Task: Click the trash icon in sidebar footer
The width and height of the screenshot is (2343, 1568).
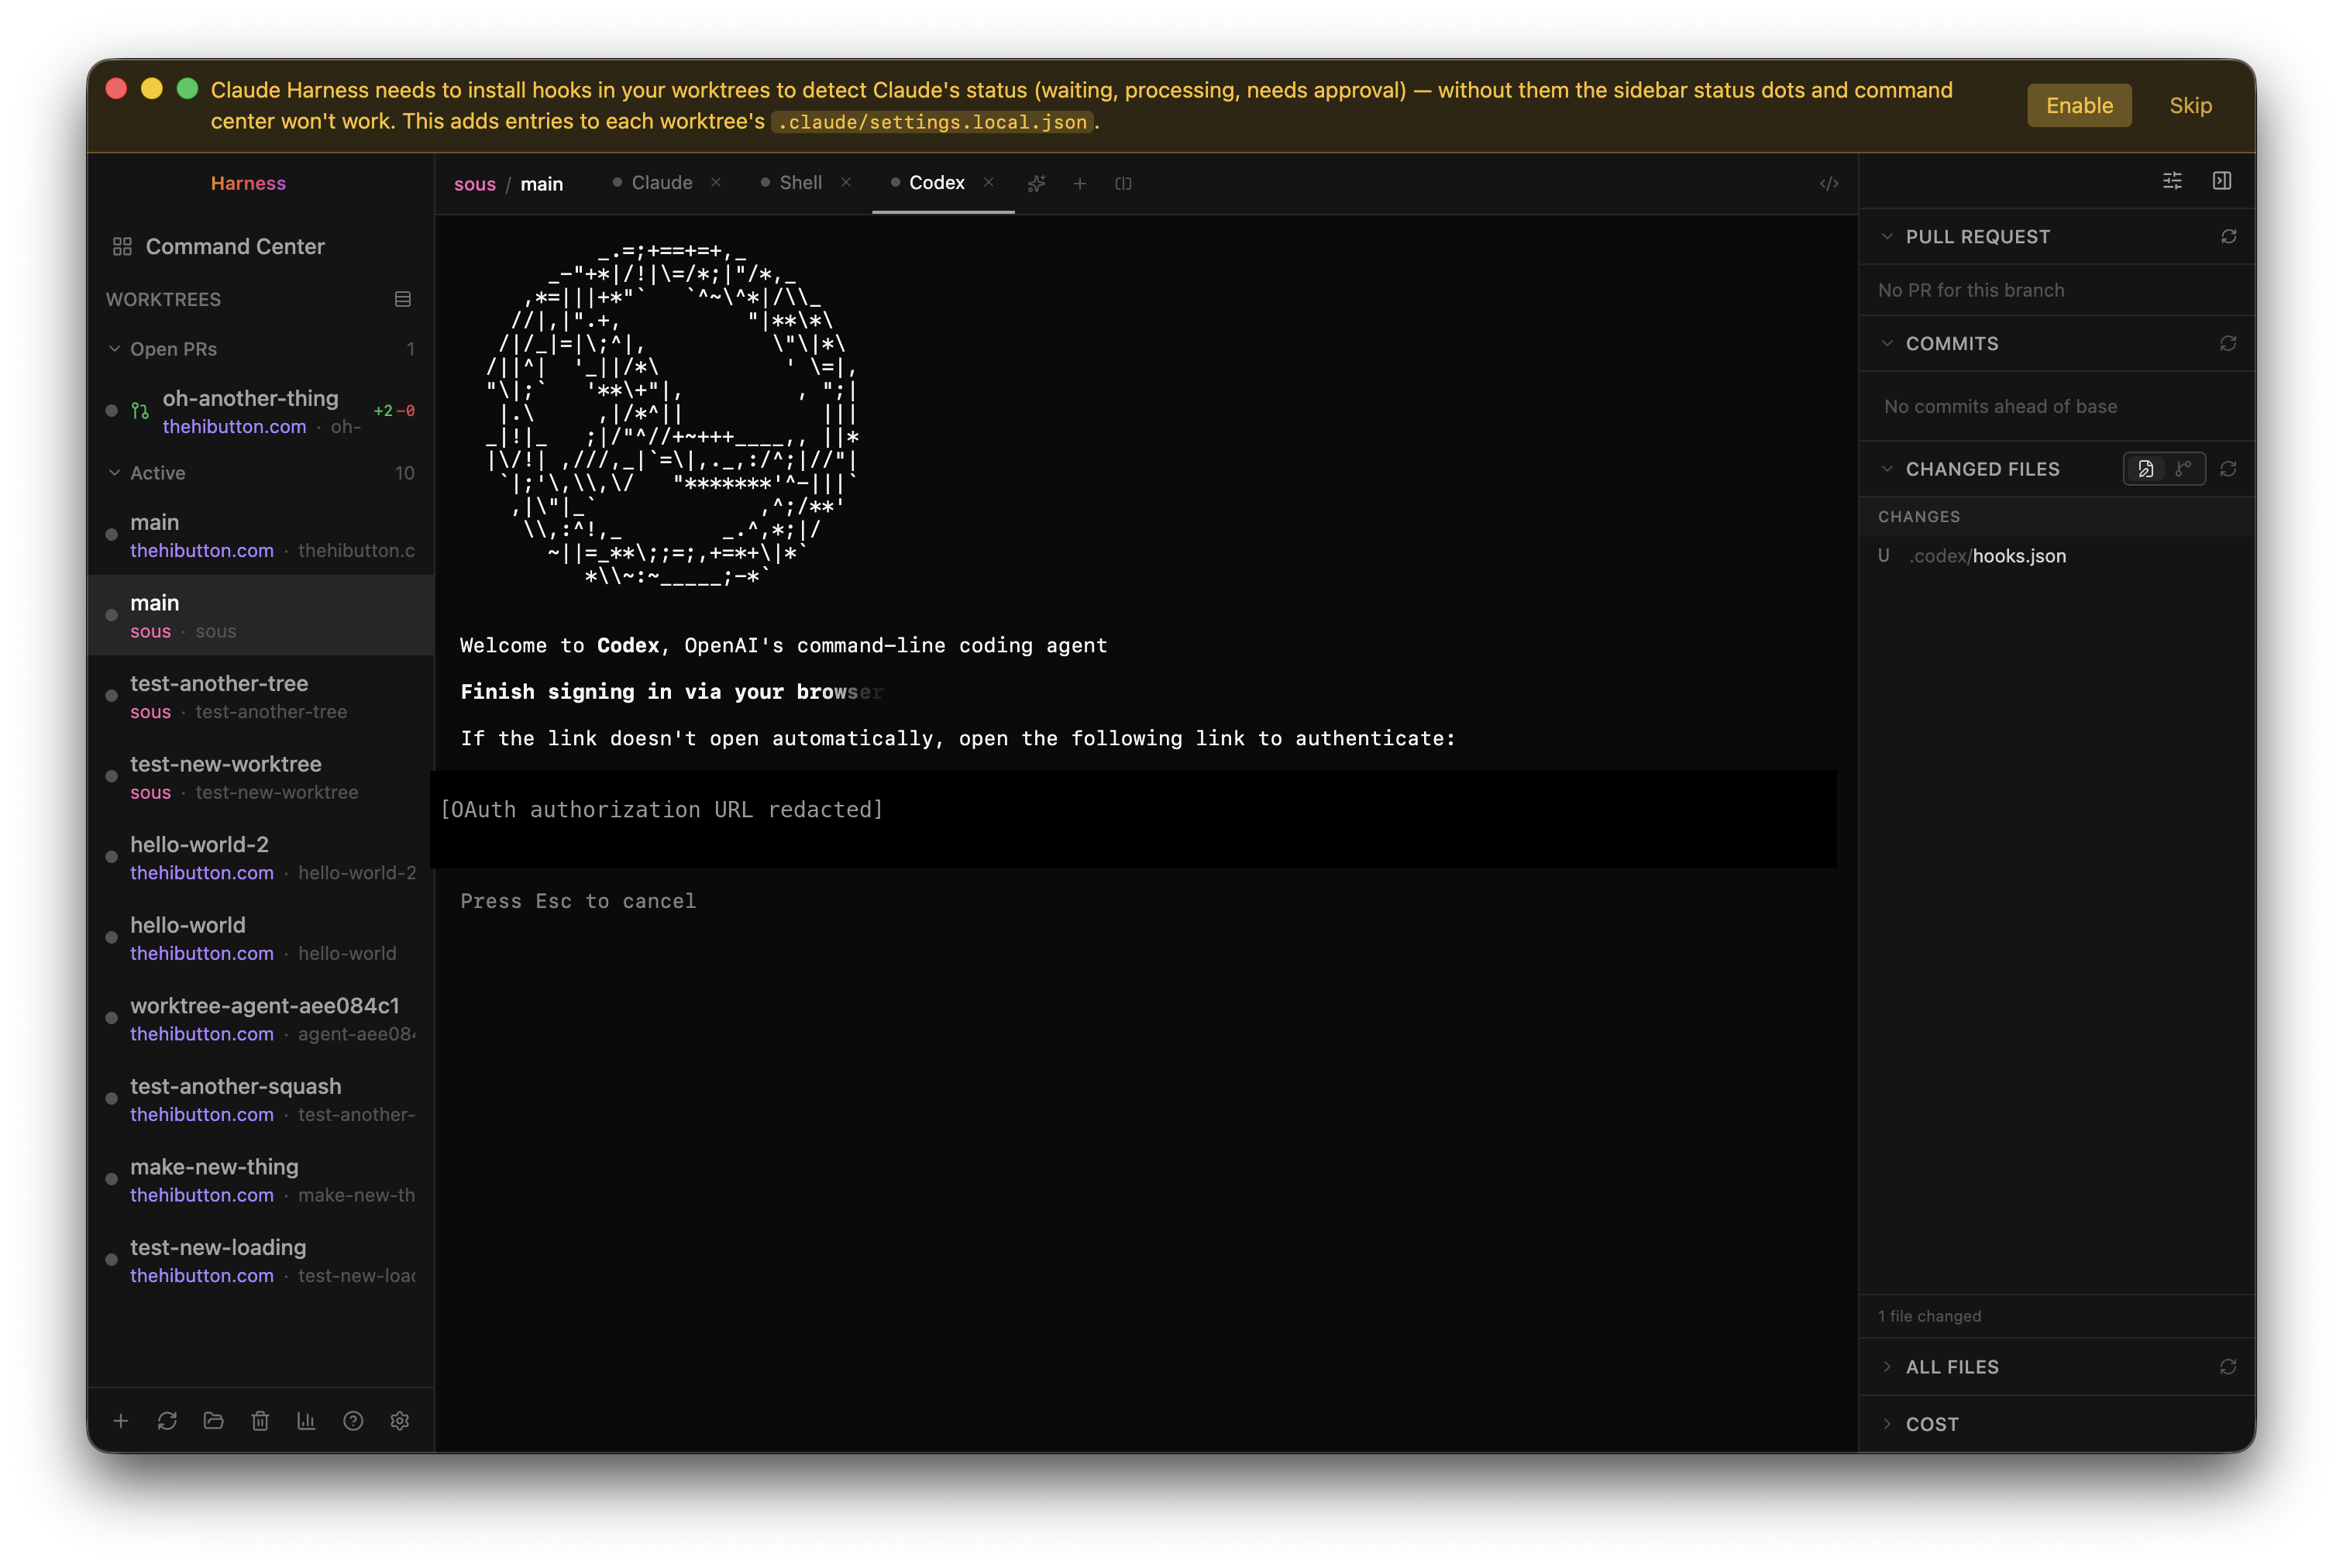Action: click(x=260, y=1421)
